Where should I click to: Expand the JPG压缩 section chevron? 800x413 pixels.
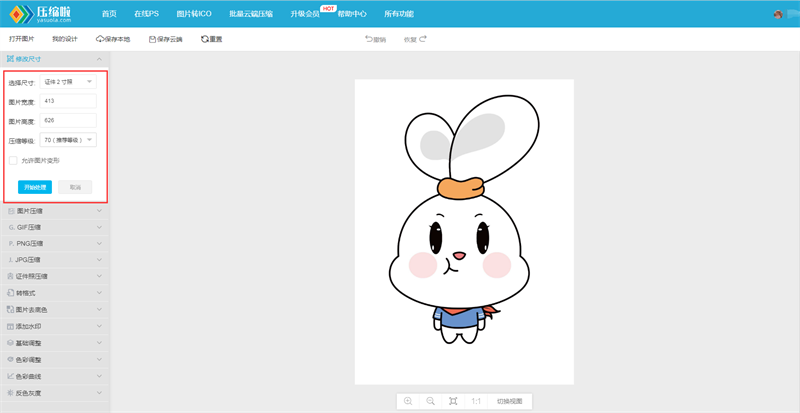(99, 259)
